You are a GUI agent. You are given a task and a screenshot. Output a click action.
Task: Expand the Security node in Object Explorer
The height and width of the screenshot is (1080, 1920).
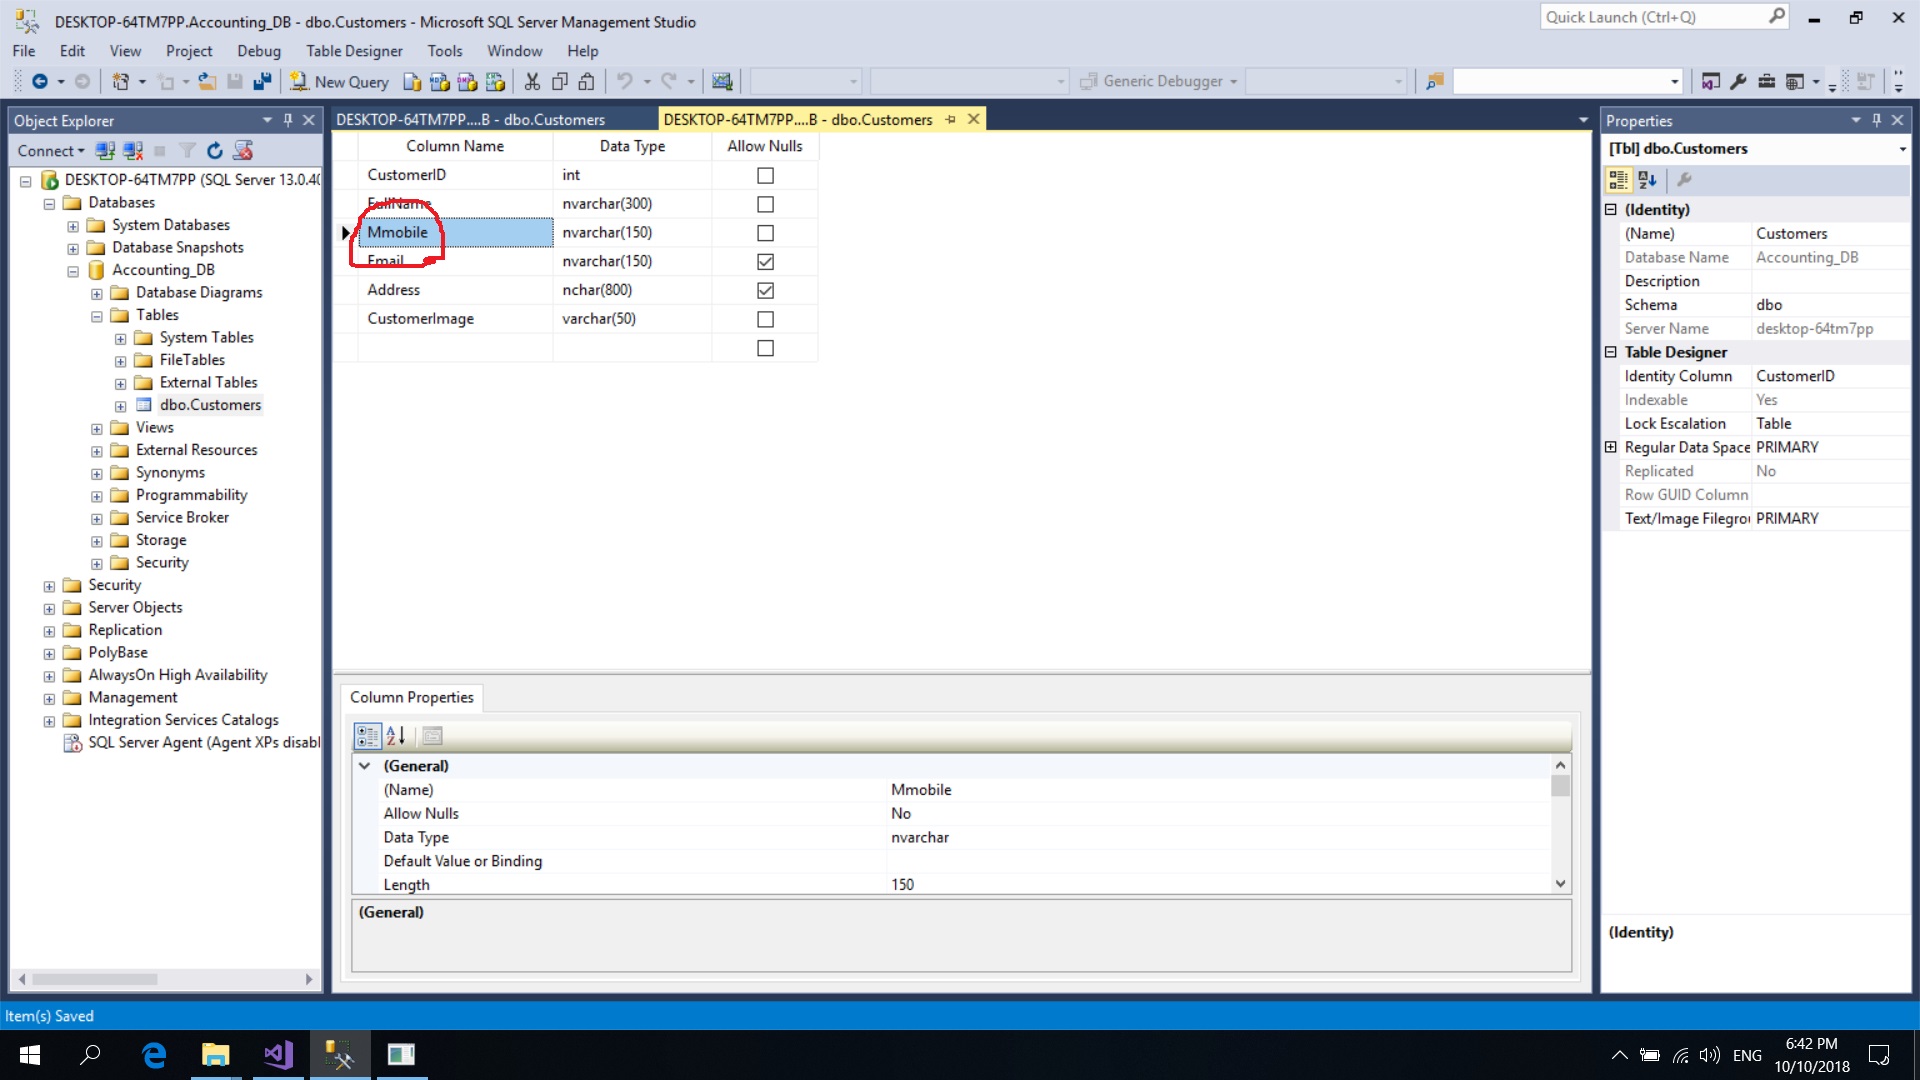pos(48,585)
